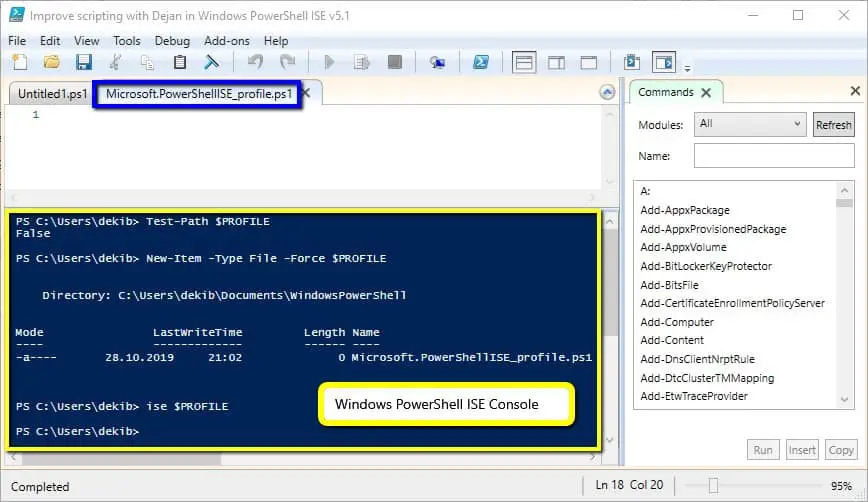Click into the Name search field
The width and height of the screenshot is (868, 502).
coord(774,156)
